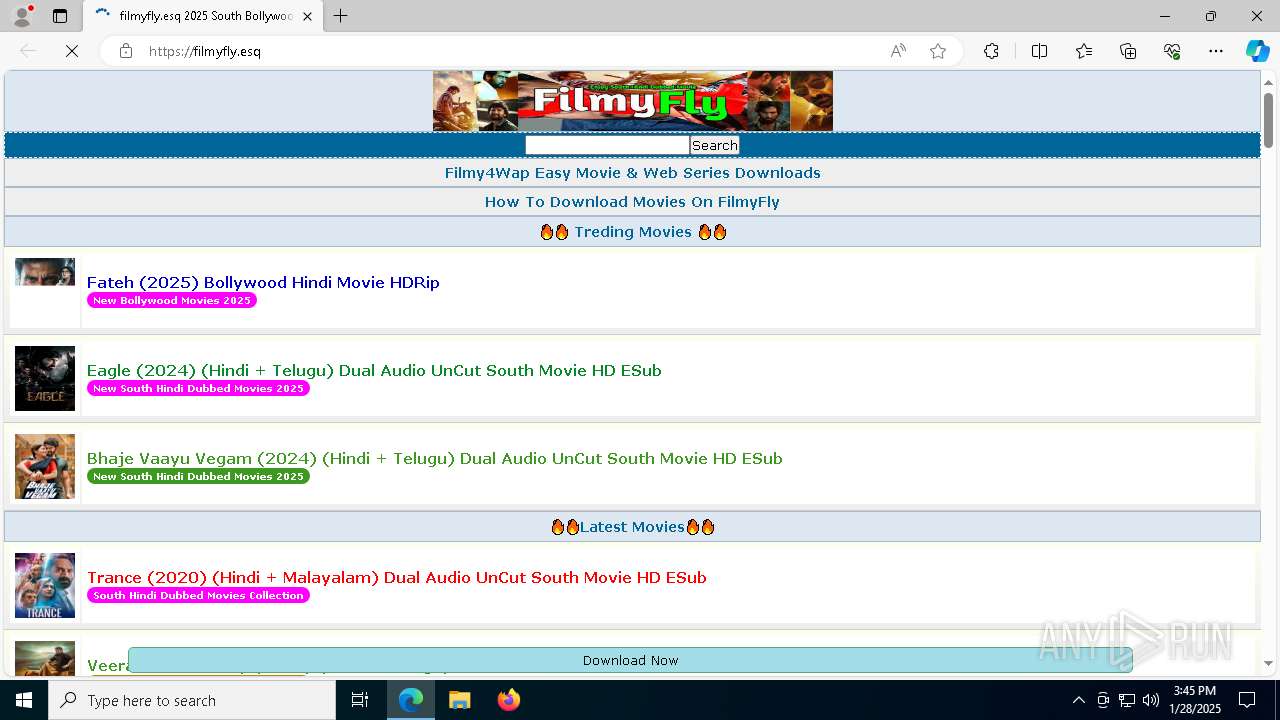Open Filmy4Wap Easy Movie & Web Series link
This screenshot has width=1280, height=720.
click(x=632, y=173)
